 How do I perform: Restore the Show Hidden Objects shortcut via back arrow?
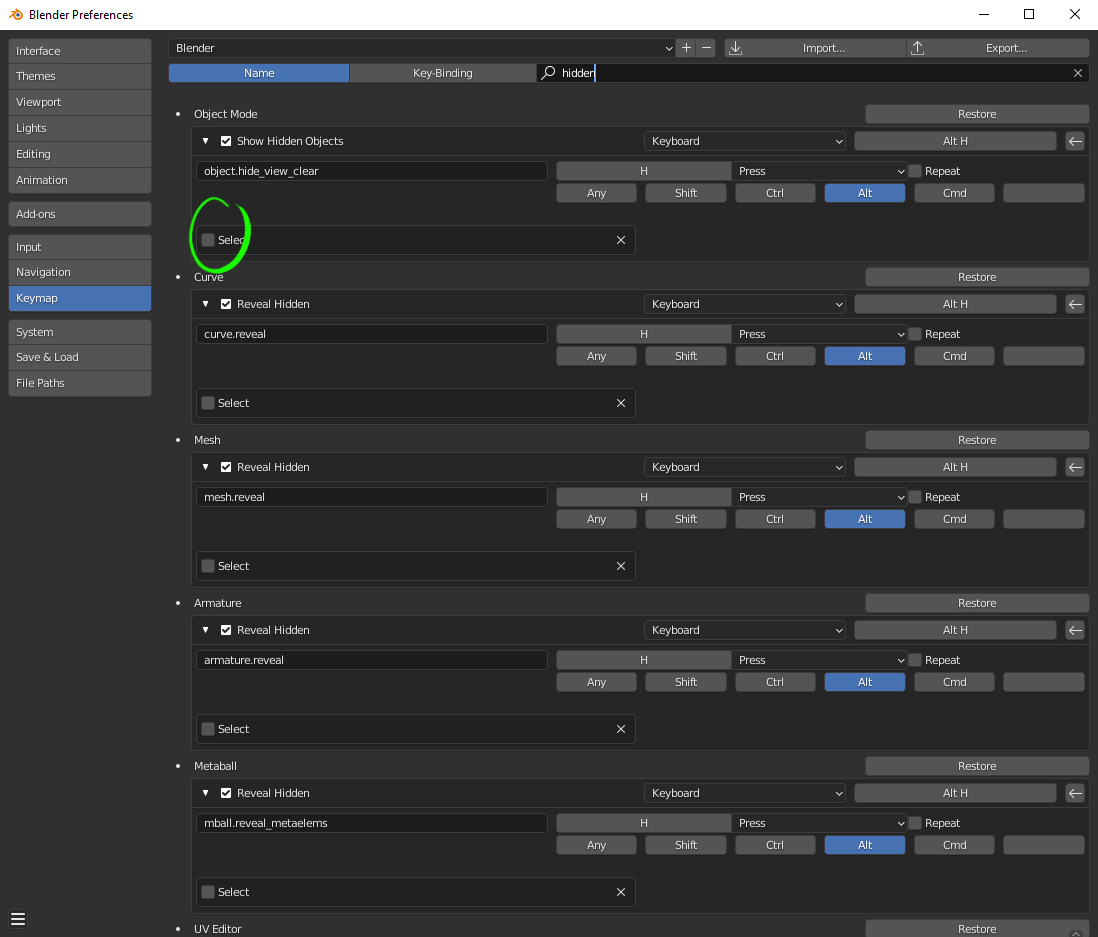pyautogui.click(x=1074, y=141)
